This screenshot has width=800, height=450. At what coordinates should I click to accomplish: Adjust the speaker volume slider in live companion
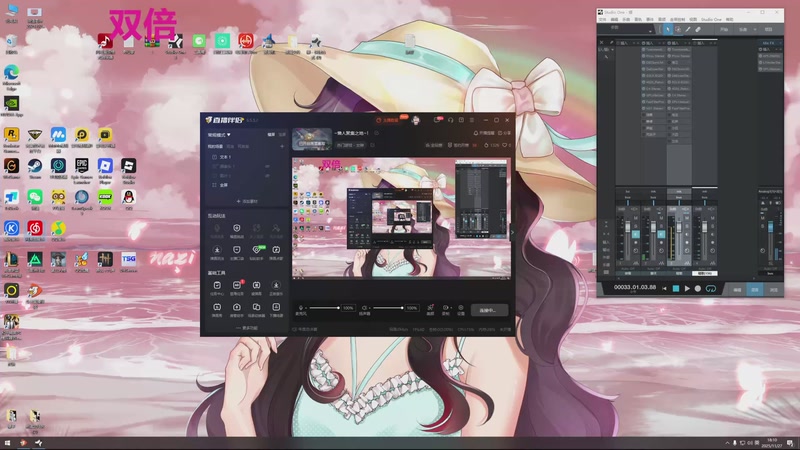pos(387,308)
